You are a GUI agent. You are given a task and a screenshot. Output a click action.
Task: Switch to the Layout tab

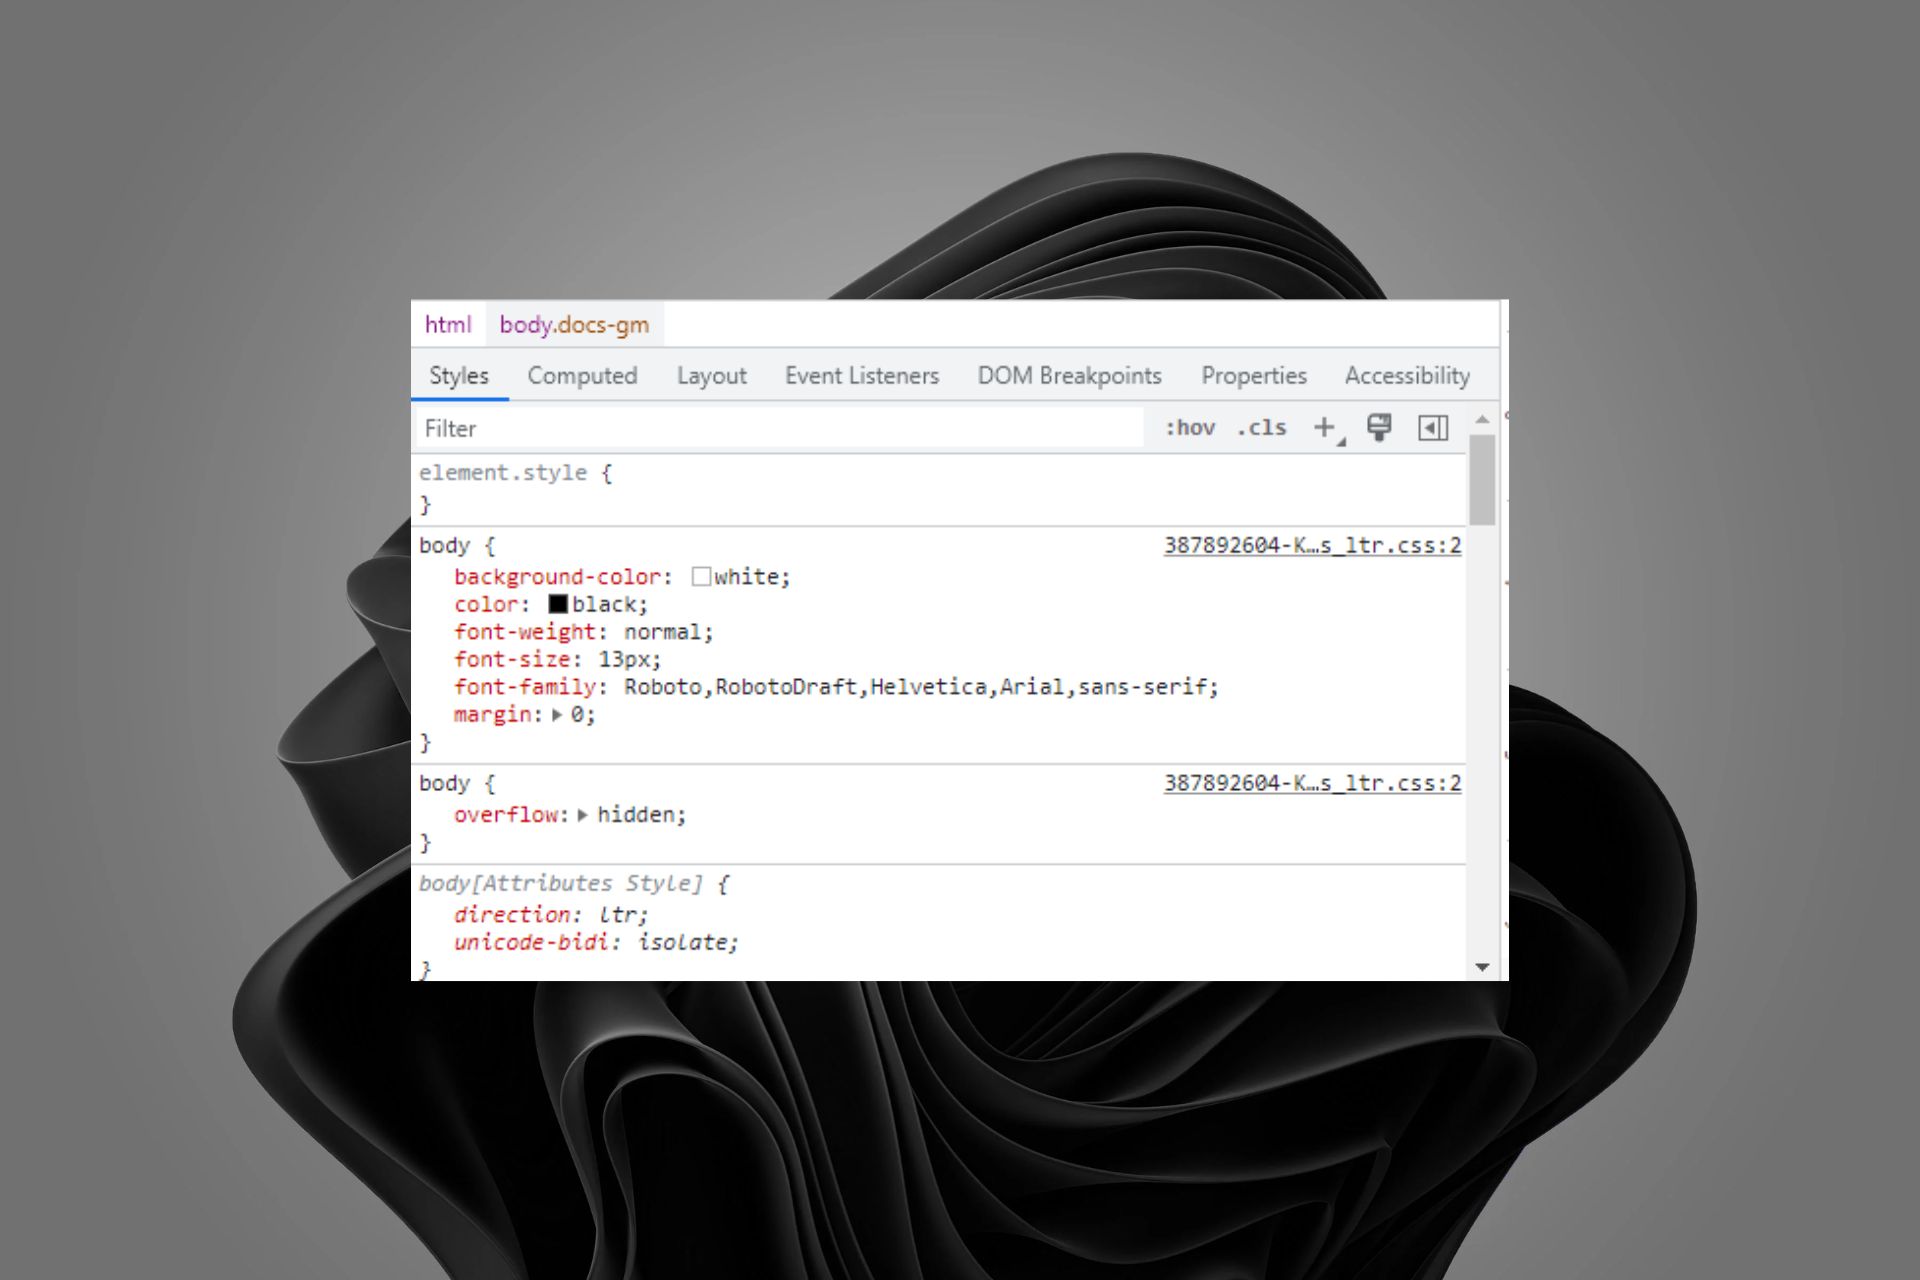(711, 374)
